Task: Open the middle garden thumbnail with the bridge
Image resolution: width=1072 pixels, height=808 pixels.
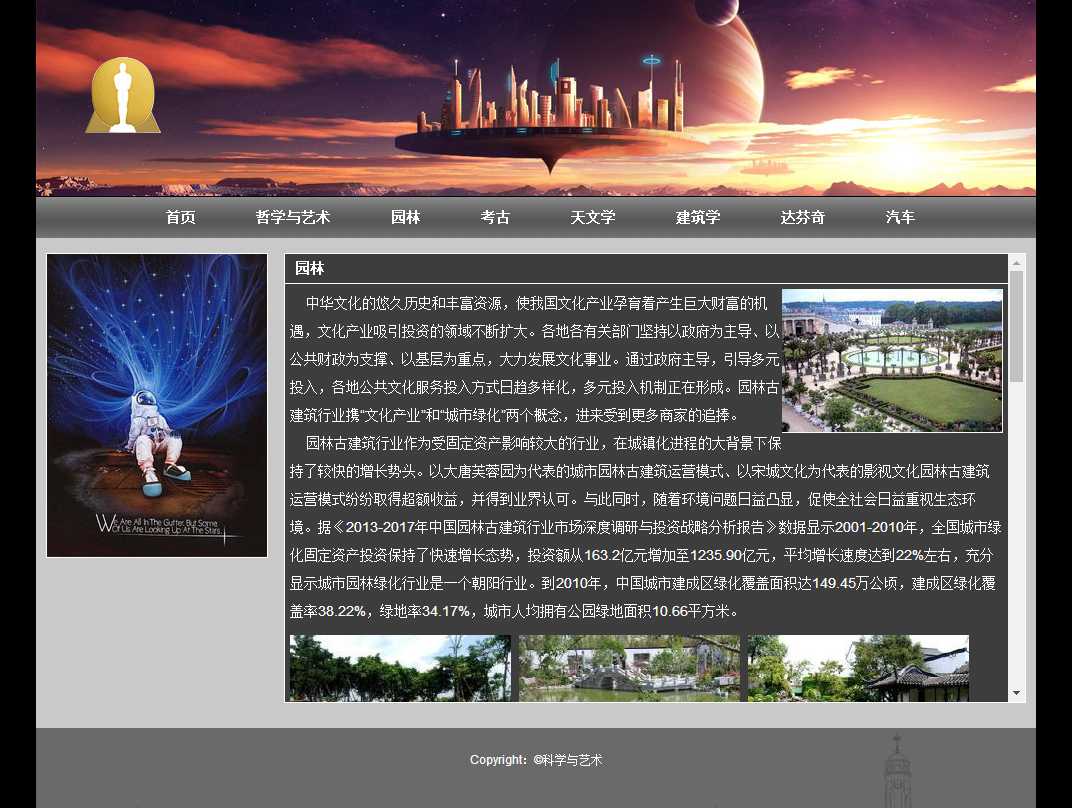Action: point(629,668)
